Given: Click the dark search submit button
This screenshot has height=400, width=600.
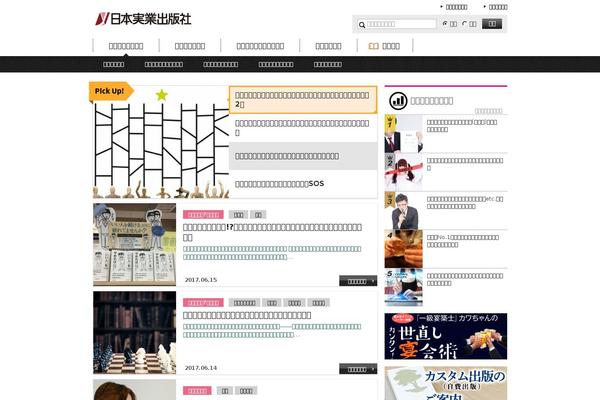Looking at the screenshot, I should pos(492,24).
